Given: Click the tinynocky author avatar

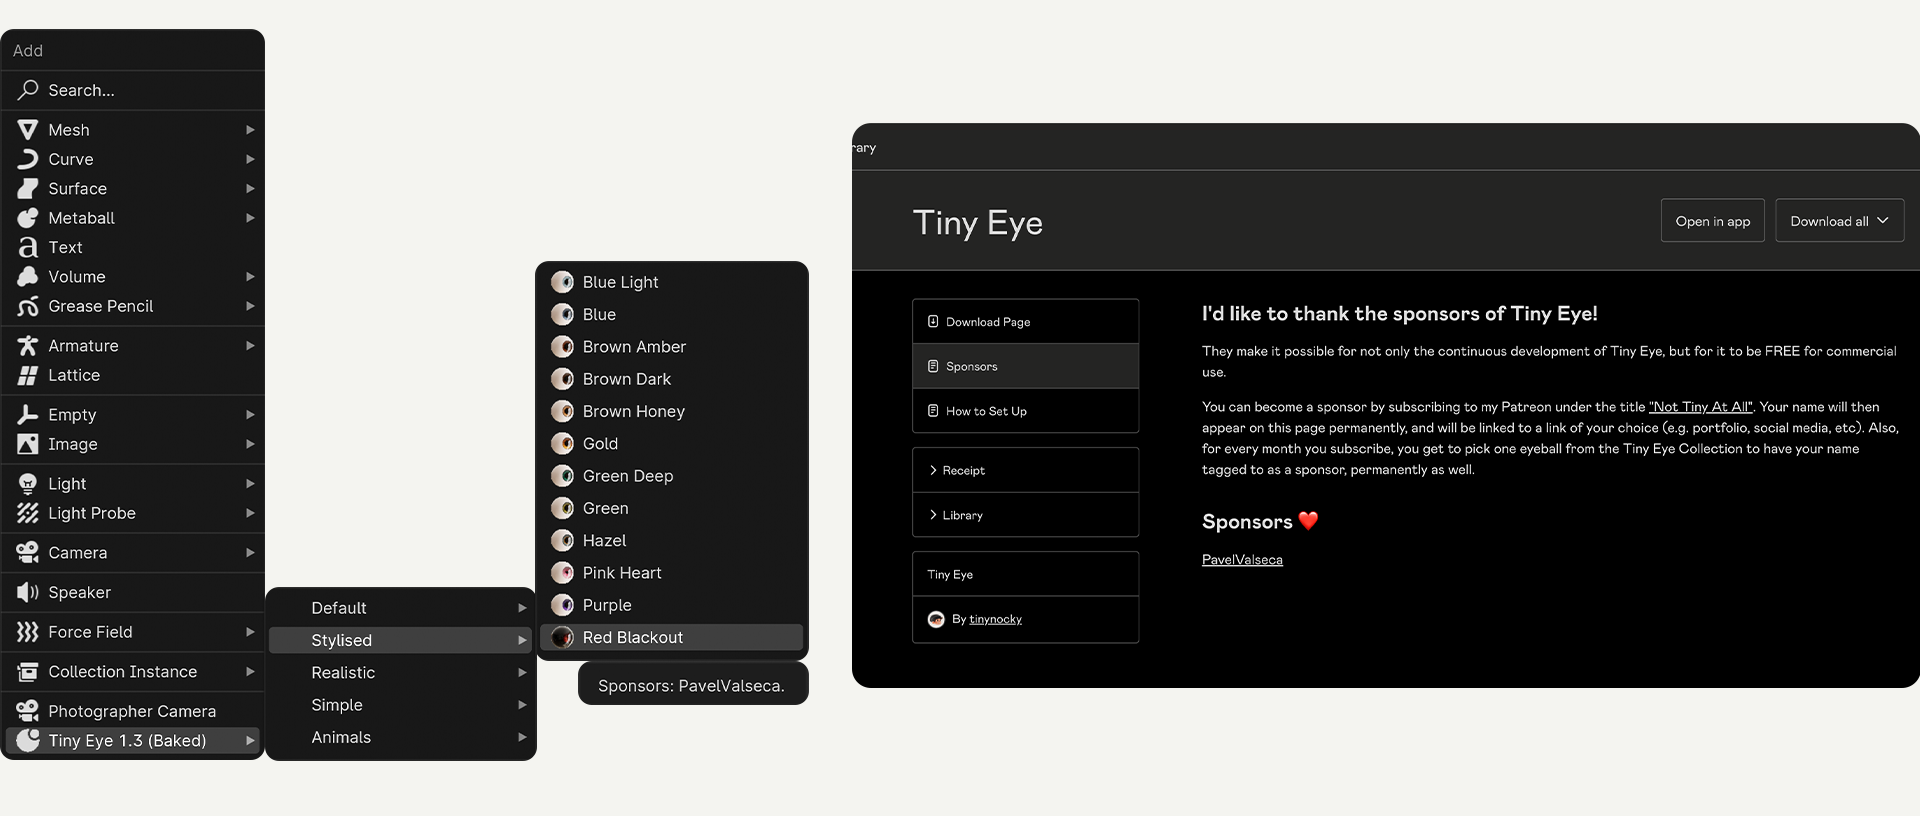Looking at the screenshot, I should coord(936,619).
